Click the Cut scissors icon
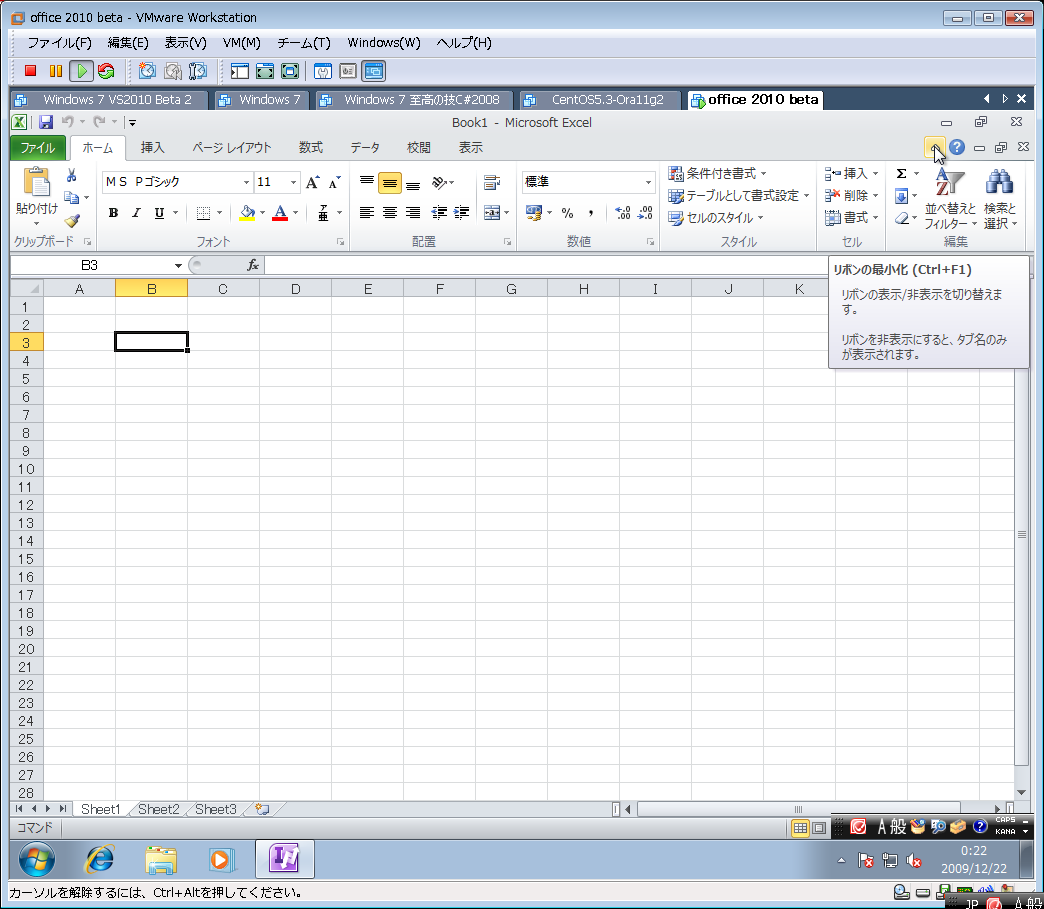 [x=71, y=176]
